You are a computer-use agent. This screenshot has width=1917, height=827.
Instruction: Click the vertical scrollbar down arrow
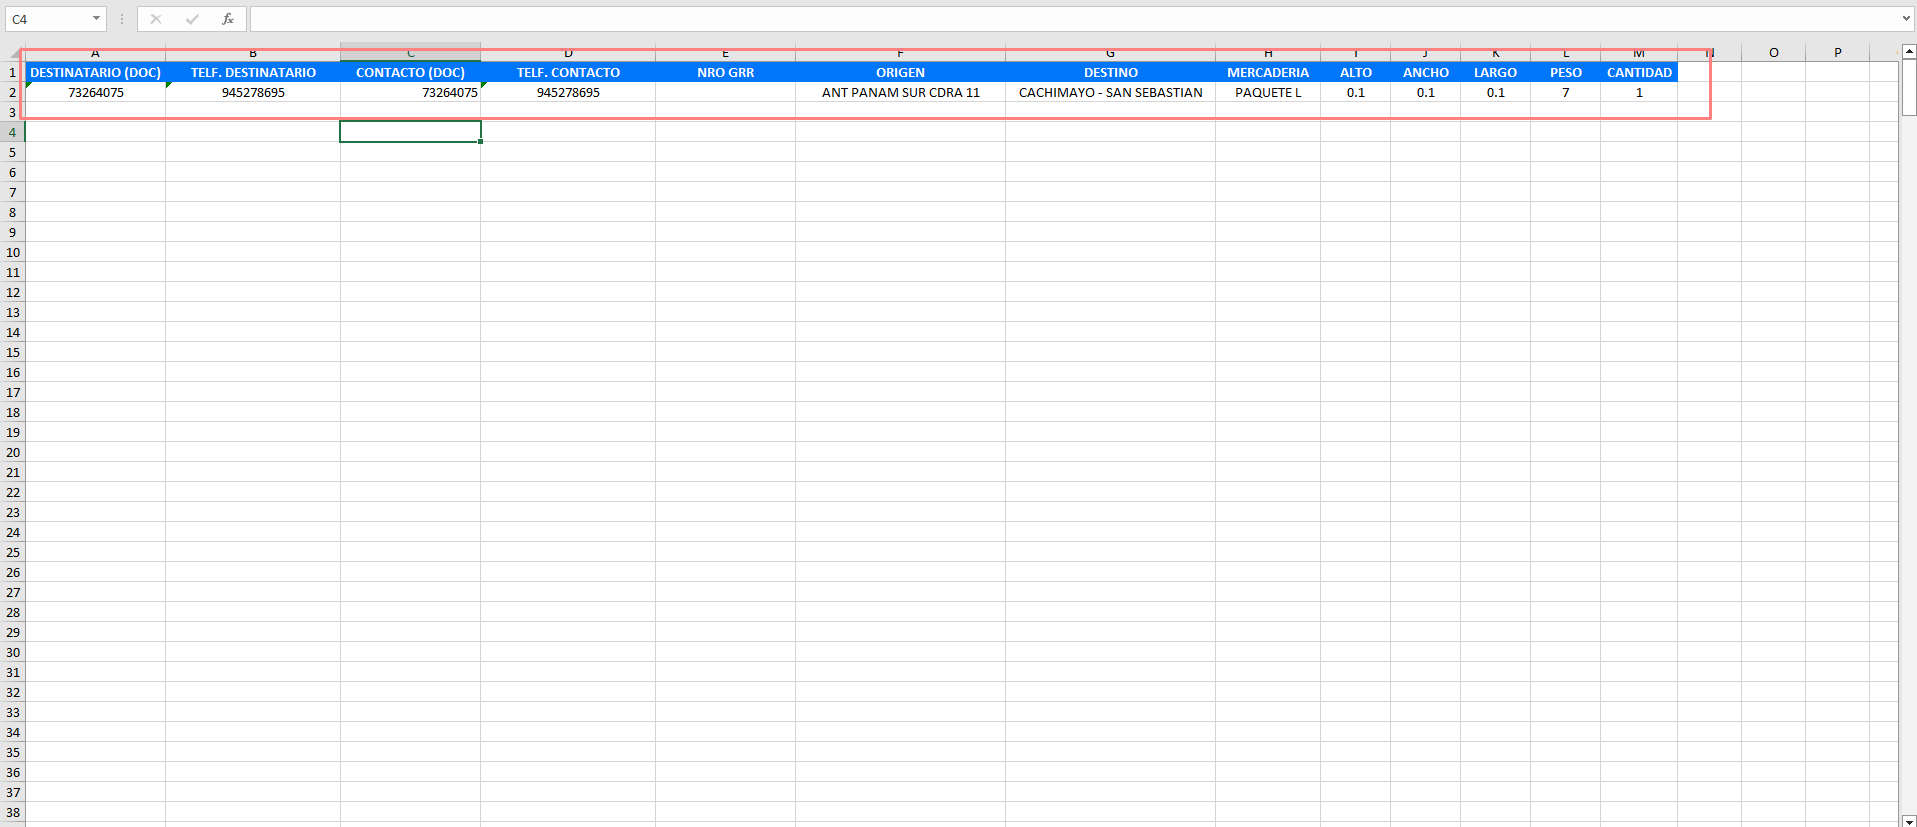click(x=1908, y=820)
